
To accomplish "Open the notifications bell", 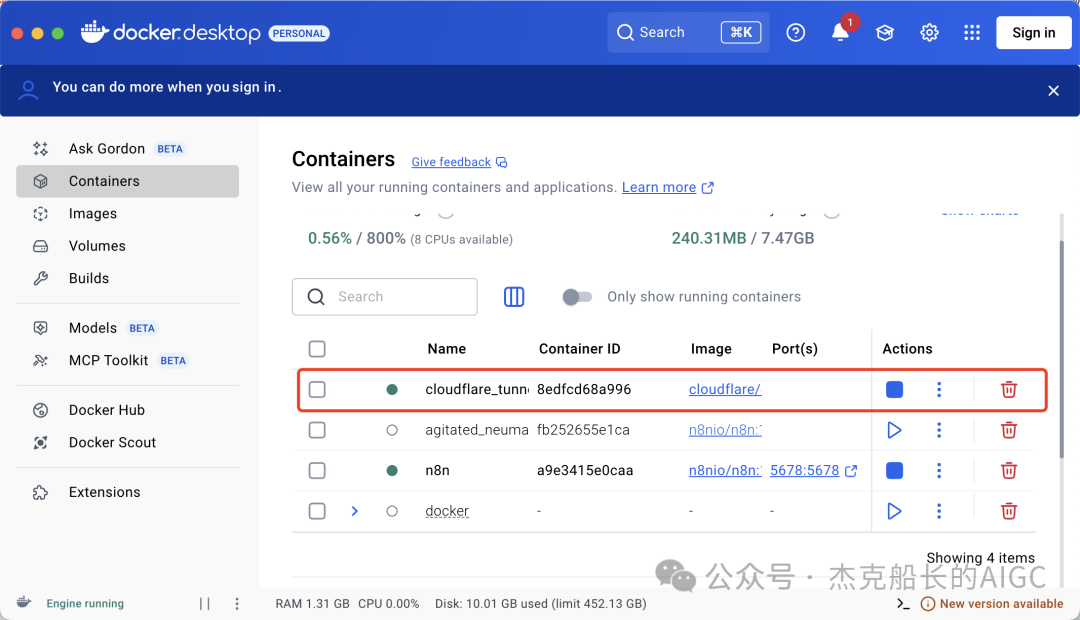I will 840,32.
